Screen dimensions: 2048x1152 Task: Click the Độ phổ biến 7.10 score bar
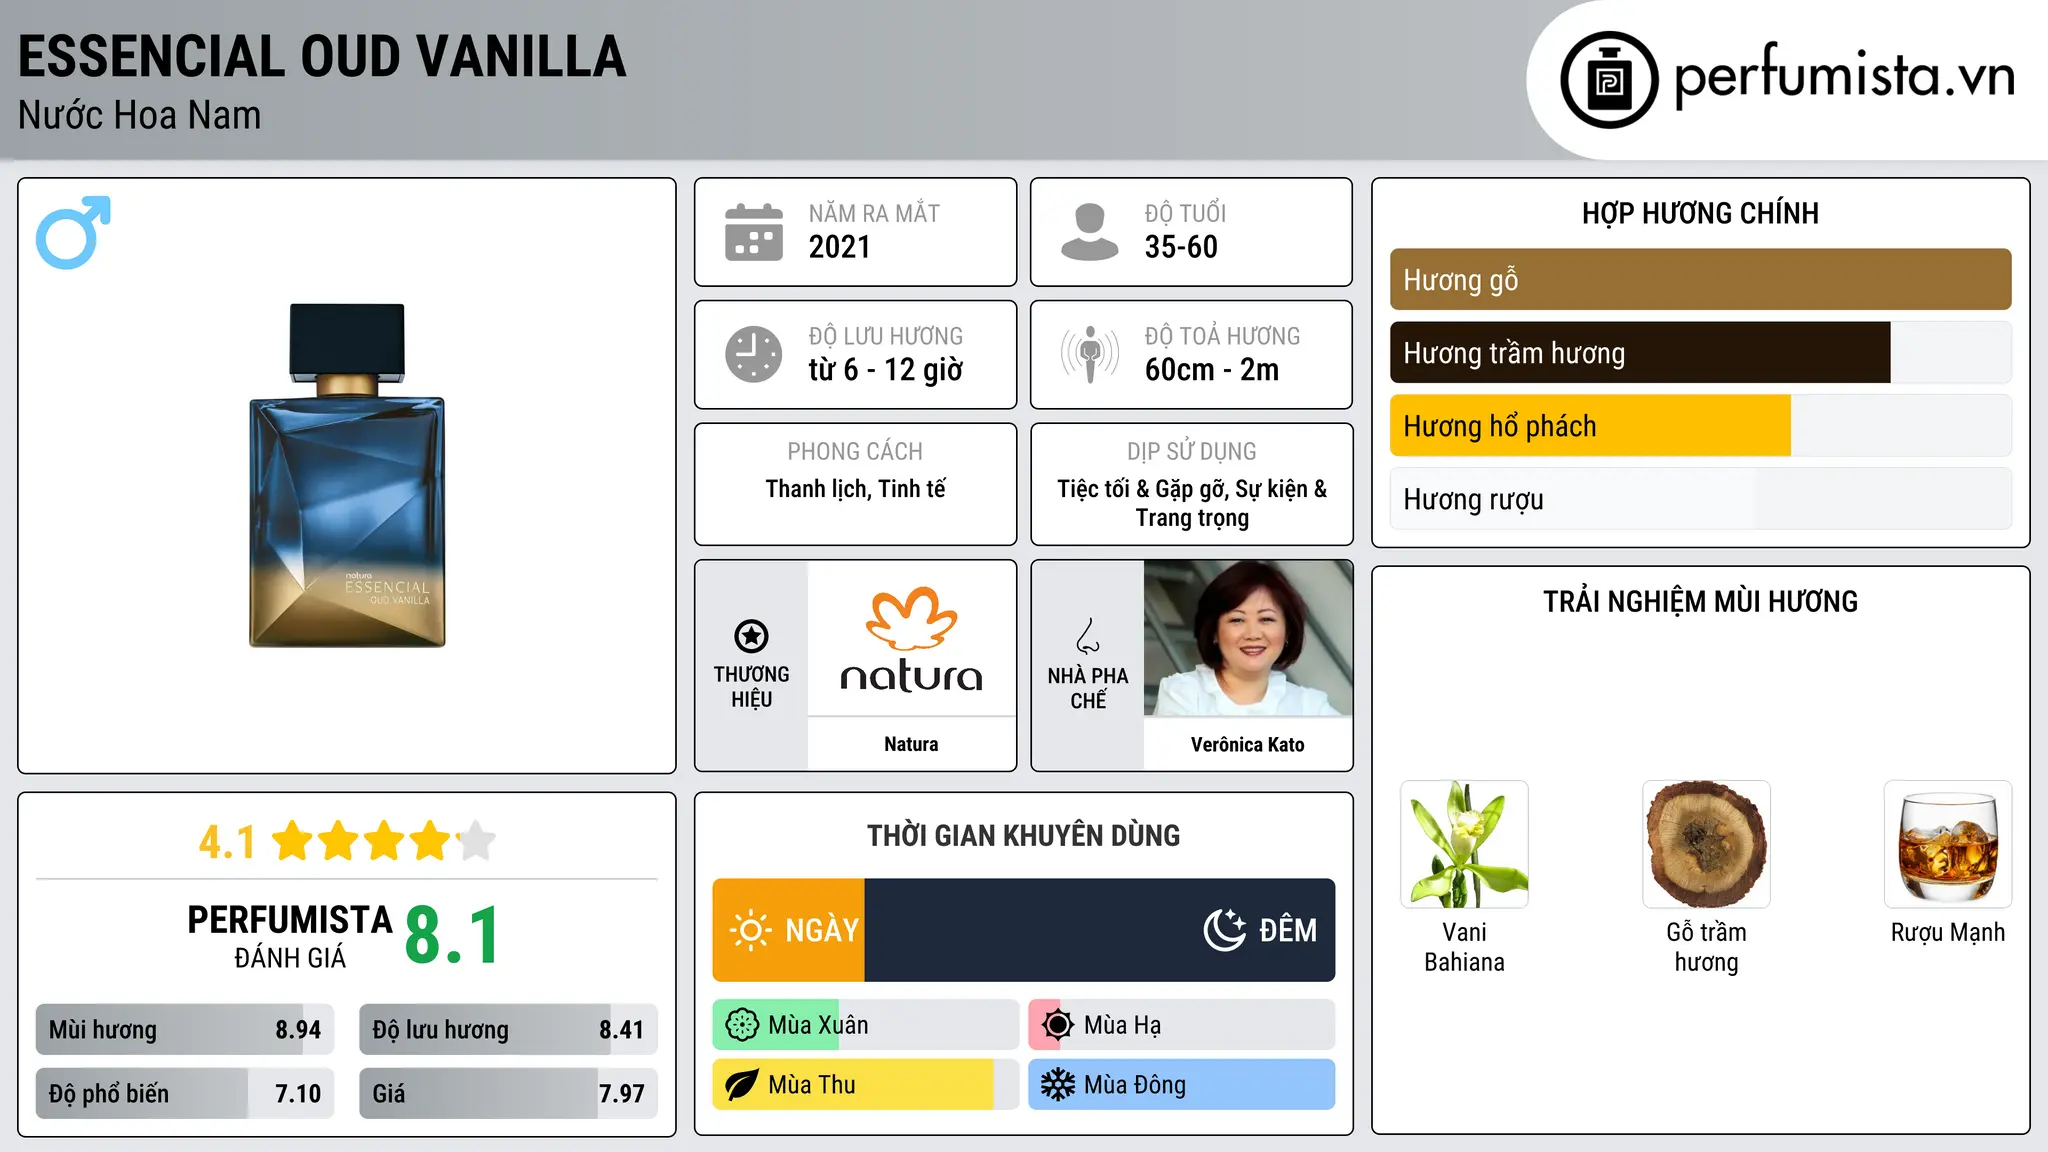click(x=185, y=1093)
